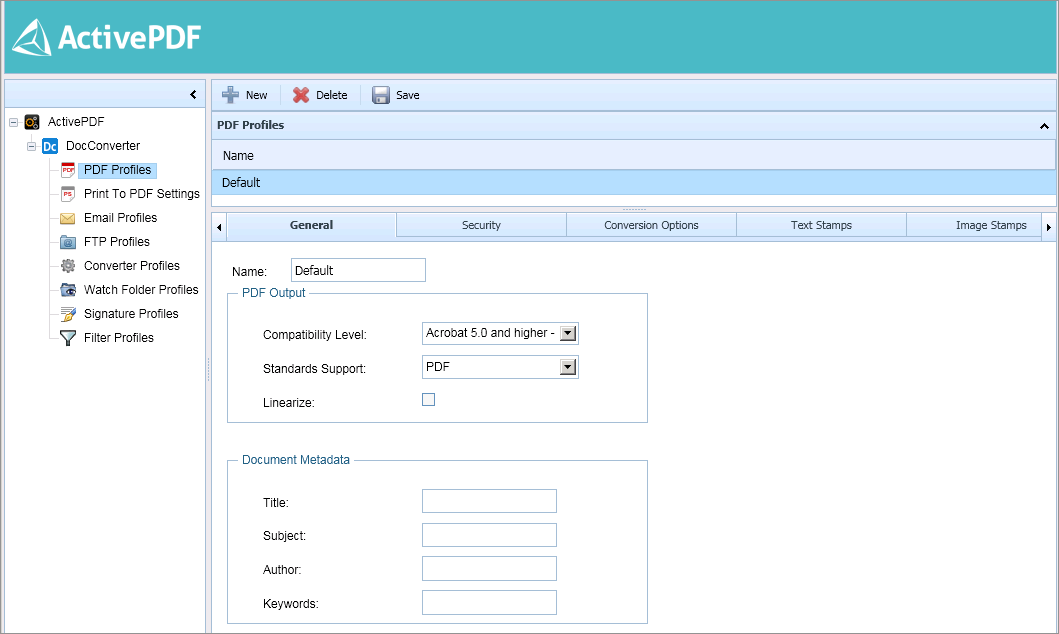1059x634 pixels.
Task: Click the Print To PDF Settings icon
Action: (68, 194)
